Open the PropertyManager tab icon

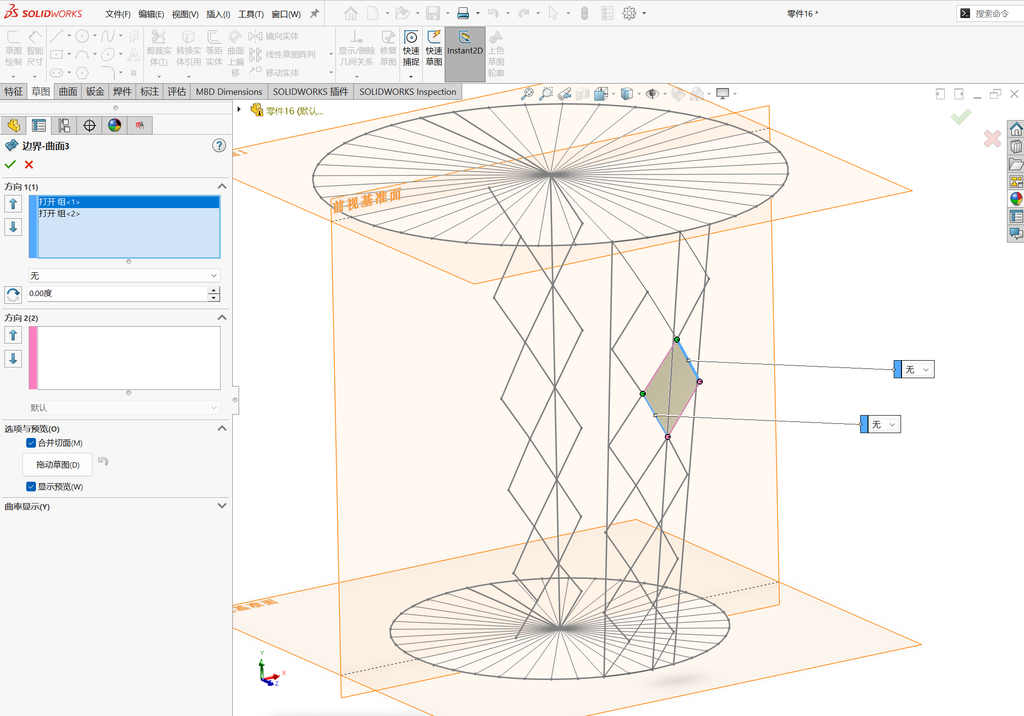click(x=39, y=125)
